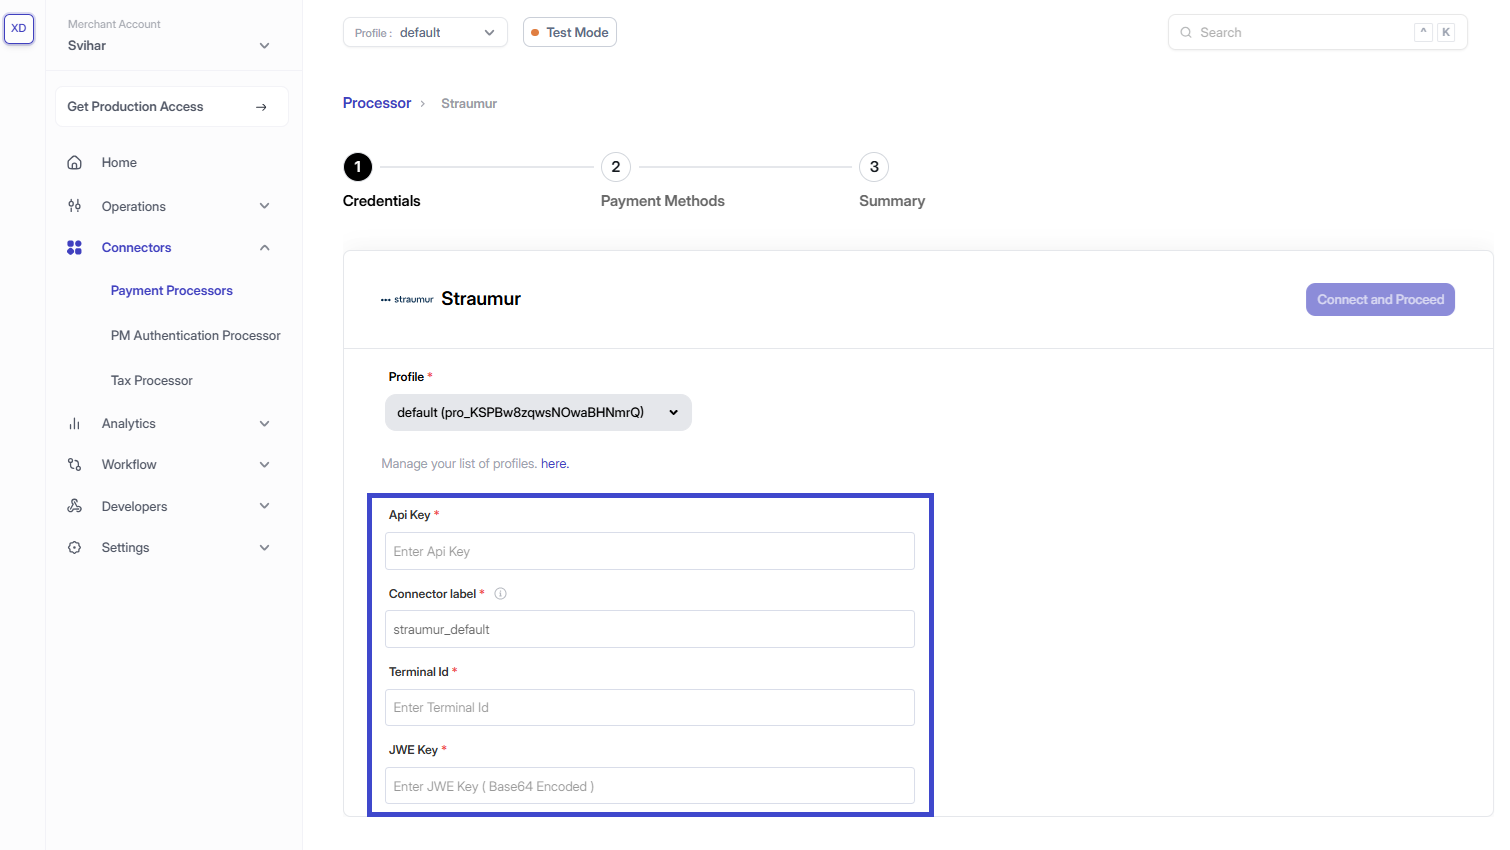Click the Operations sliders icon

[x=74, y=206]
